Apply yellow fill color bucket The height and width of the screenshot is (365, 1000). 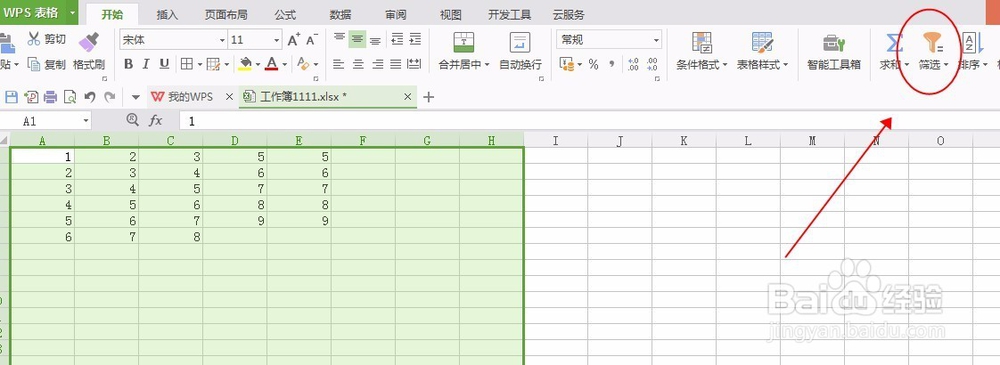pyautogui.click(x=245, y=64)
